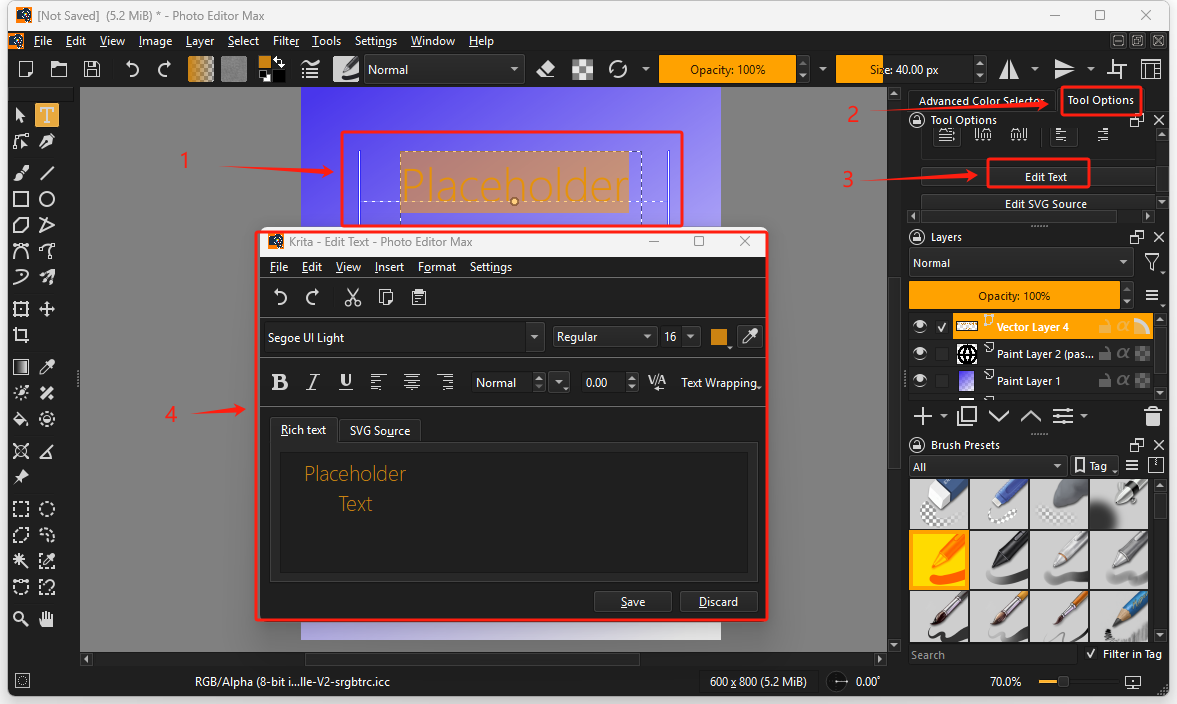Pick text color with the eyedropper icon

[750, 337]
